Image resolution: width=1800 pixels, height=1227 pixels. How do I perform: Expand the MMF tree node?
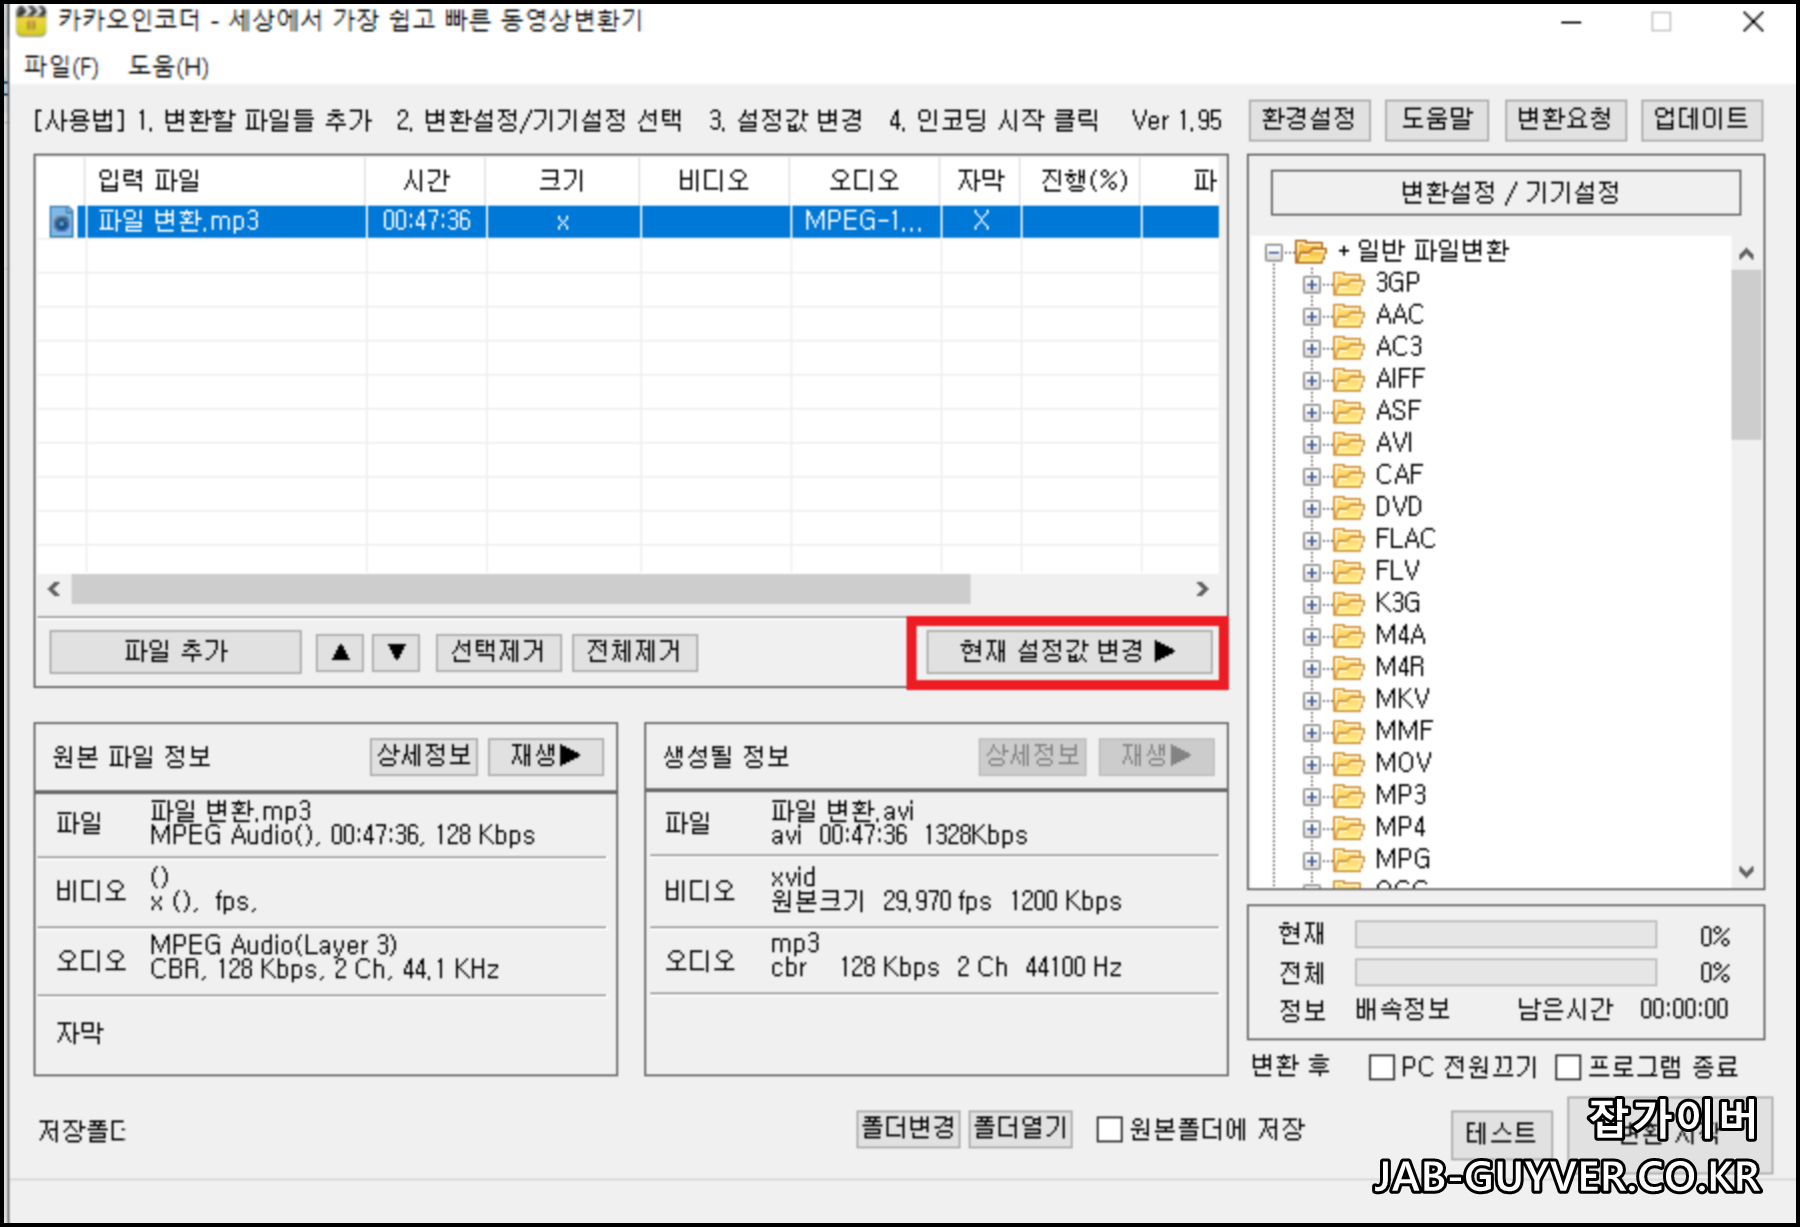[x=1311, y=732]
